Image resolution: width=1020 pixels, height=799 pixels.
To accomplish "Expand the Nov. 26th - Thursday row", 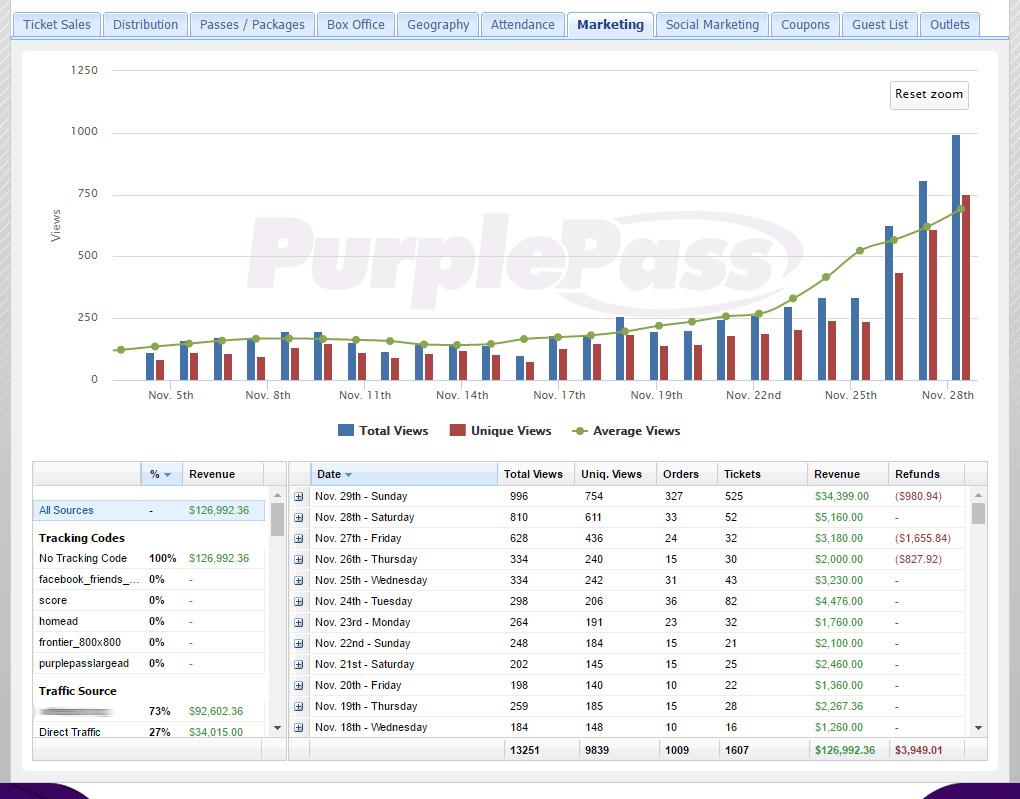I will (x=299, y=560).
